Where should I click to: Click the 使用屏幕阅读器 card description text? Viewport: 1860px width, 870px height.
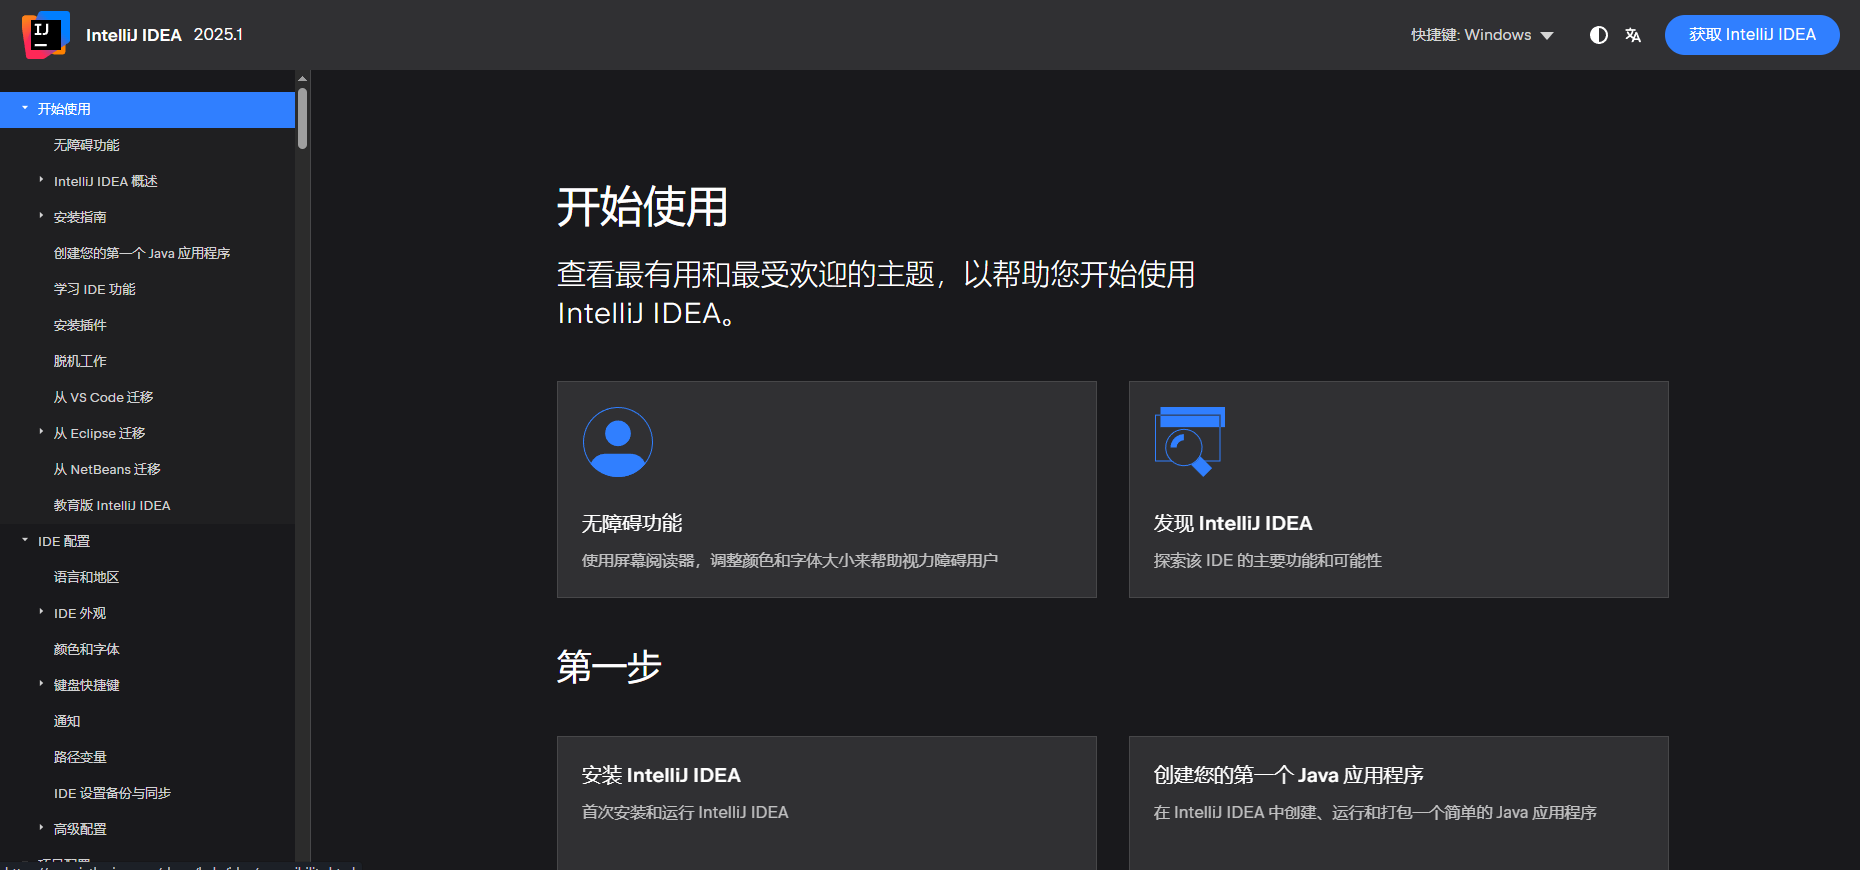click(790, 561)
